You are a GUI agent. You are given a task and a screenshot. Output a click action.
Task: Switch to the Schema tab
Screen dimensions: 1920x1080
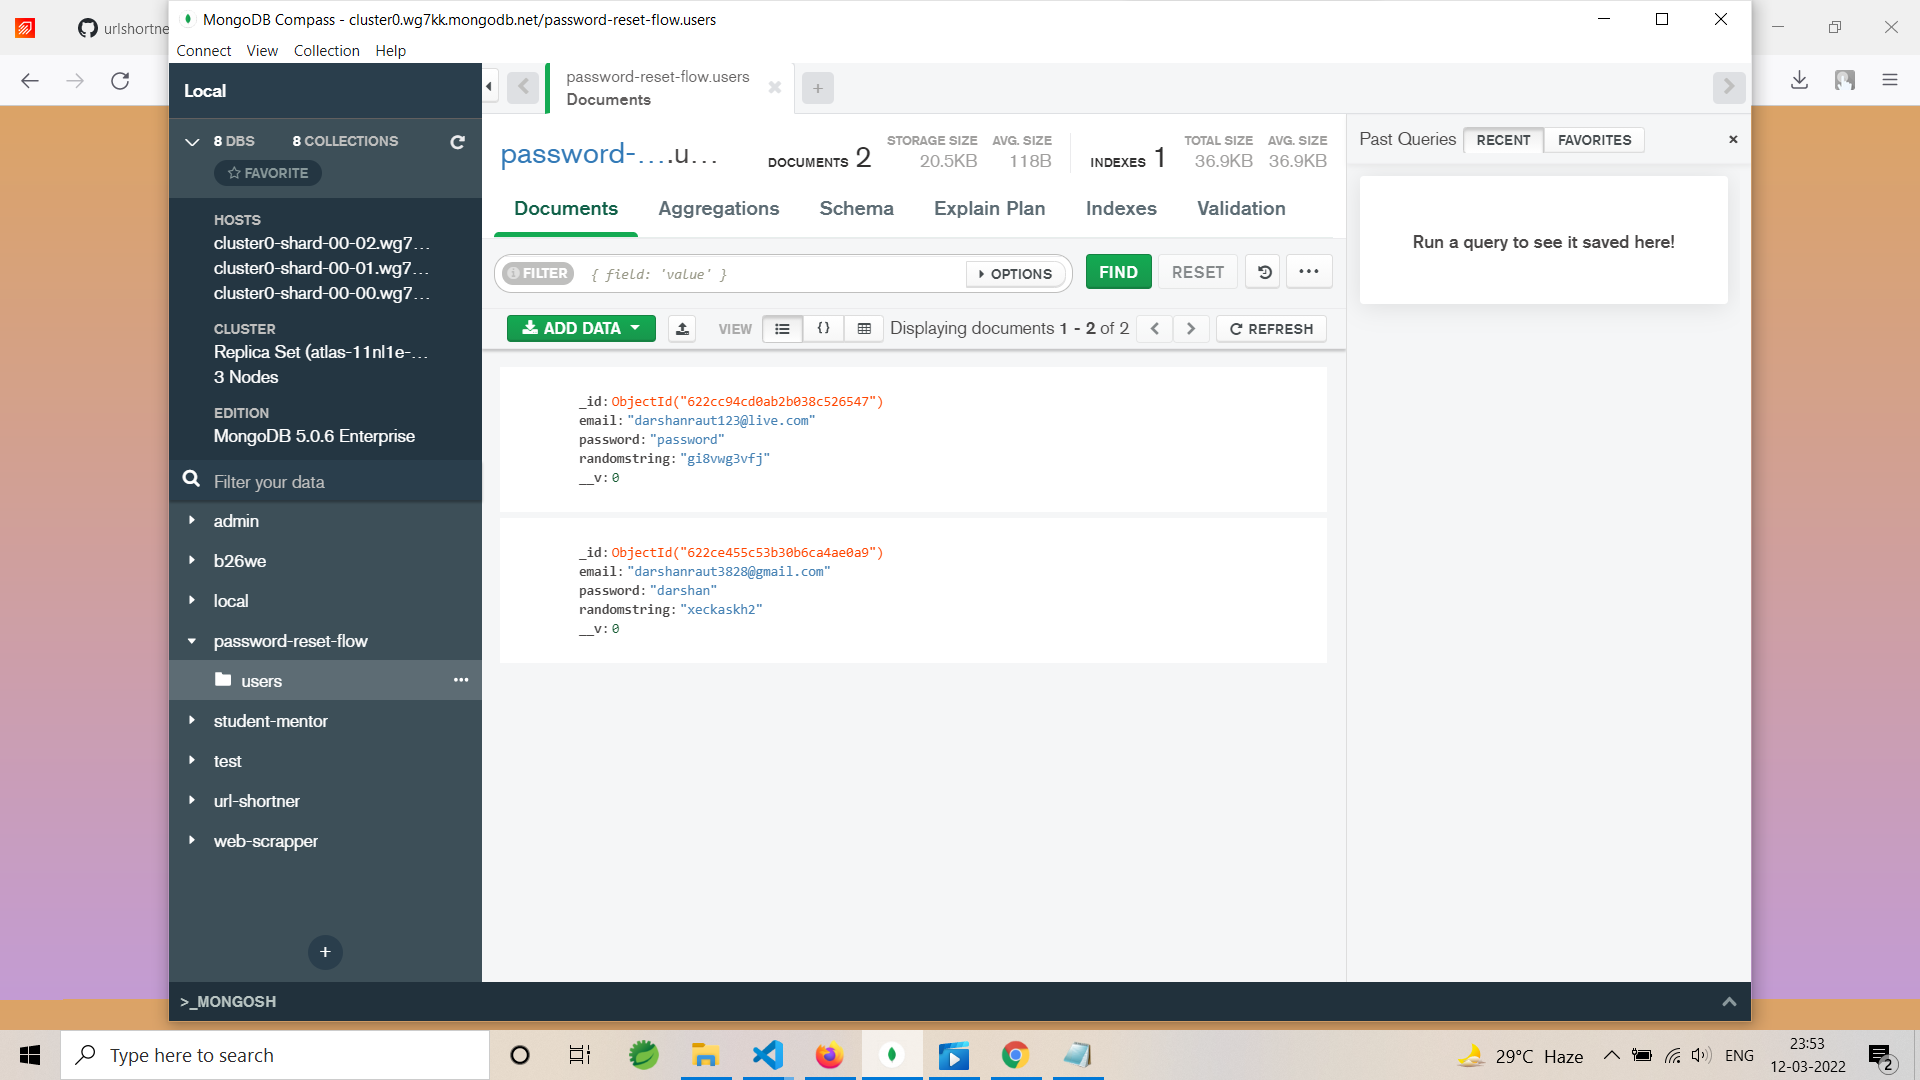point(856,208)
